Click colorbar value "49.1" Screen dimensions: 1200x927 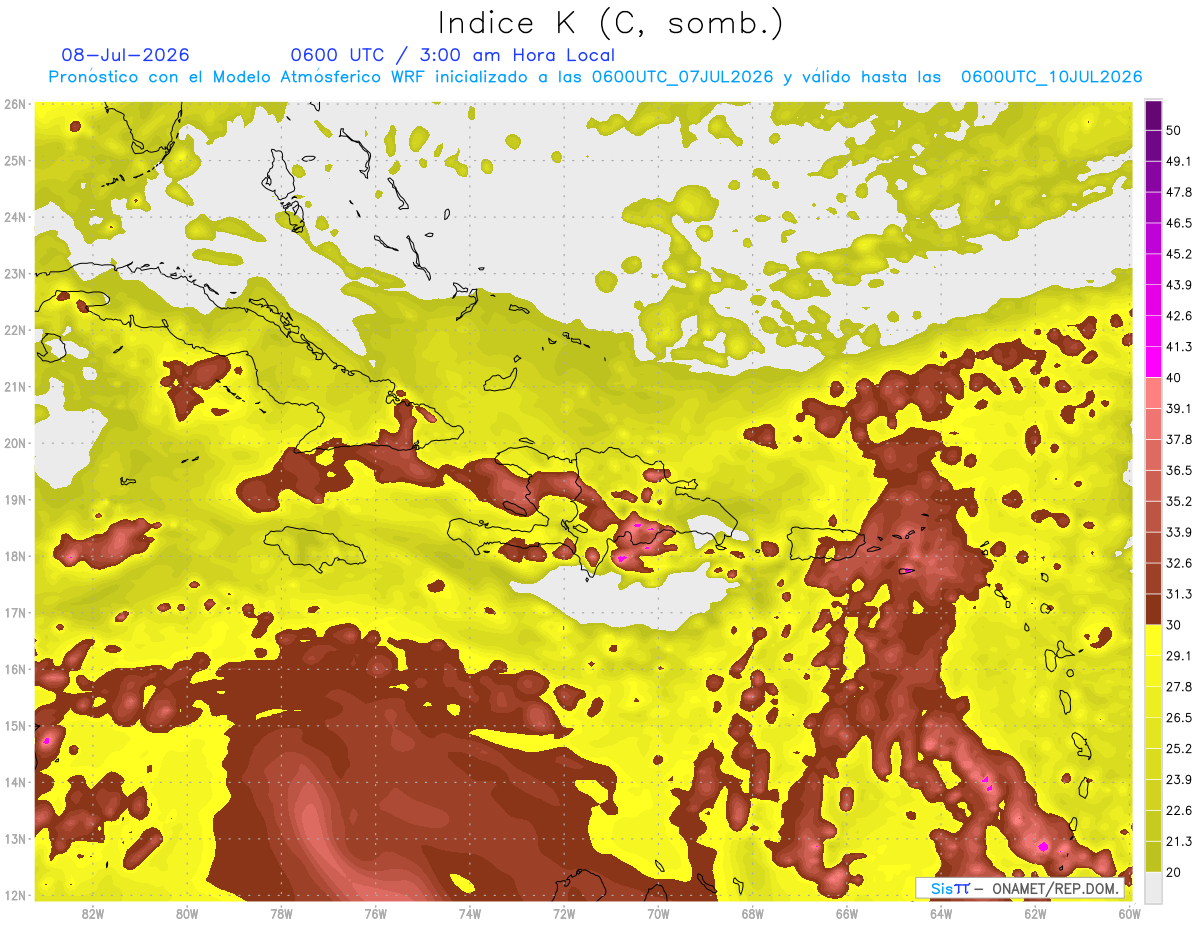[1178, 161]
